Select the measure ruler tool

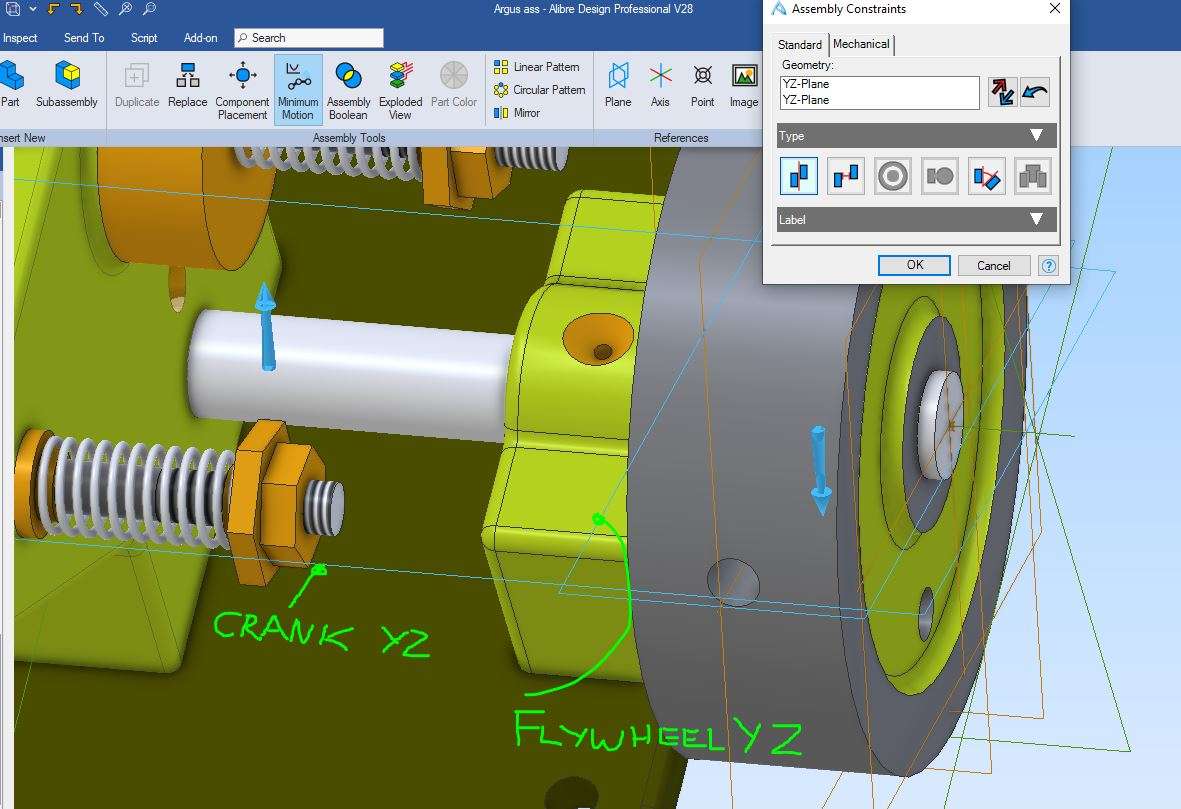pos(101,9)
